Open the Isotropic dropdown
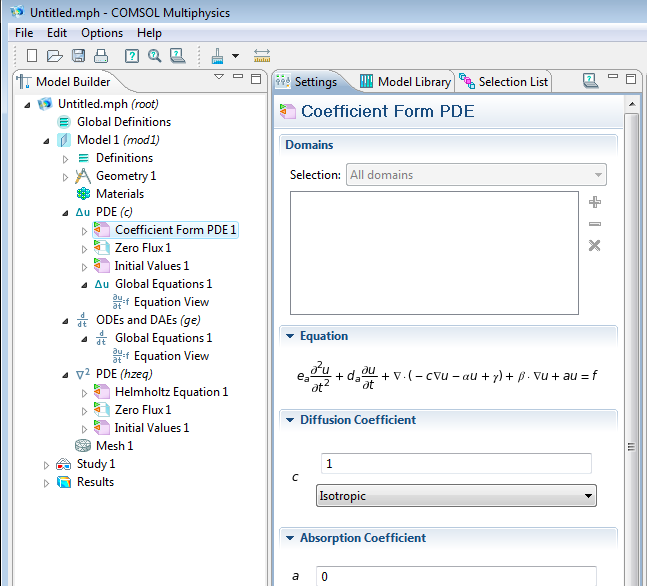This screenshot has width=647, height=586. pyautogui.click(x=456, y=495)
